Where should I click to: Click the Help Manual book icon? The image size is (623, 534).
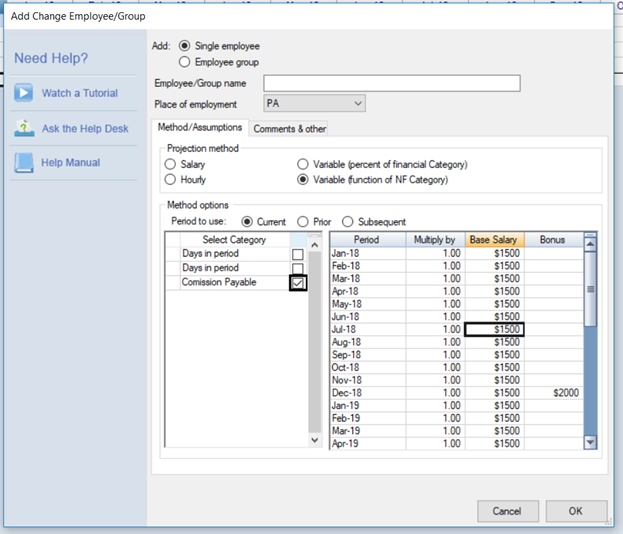click(x=23, y=163)
